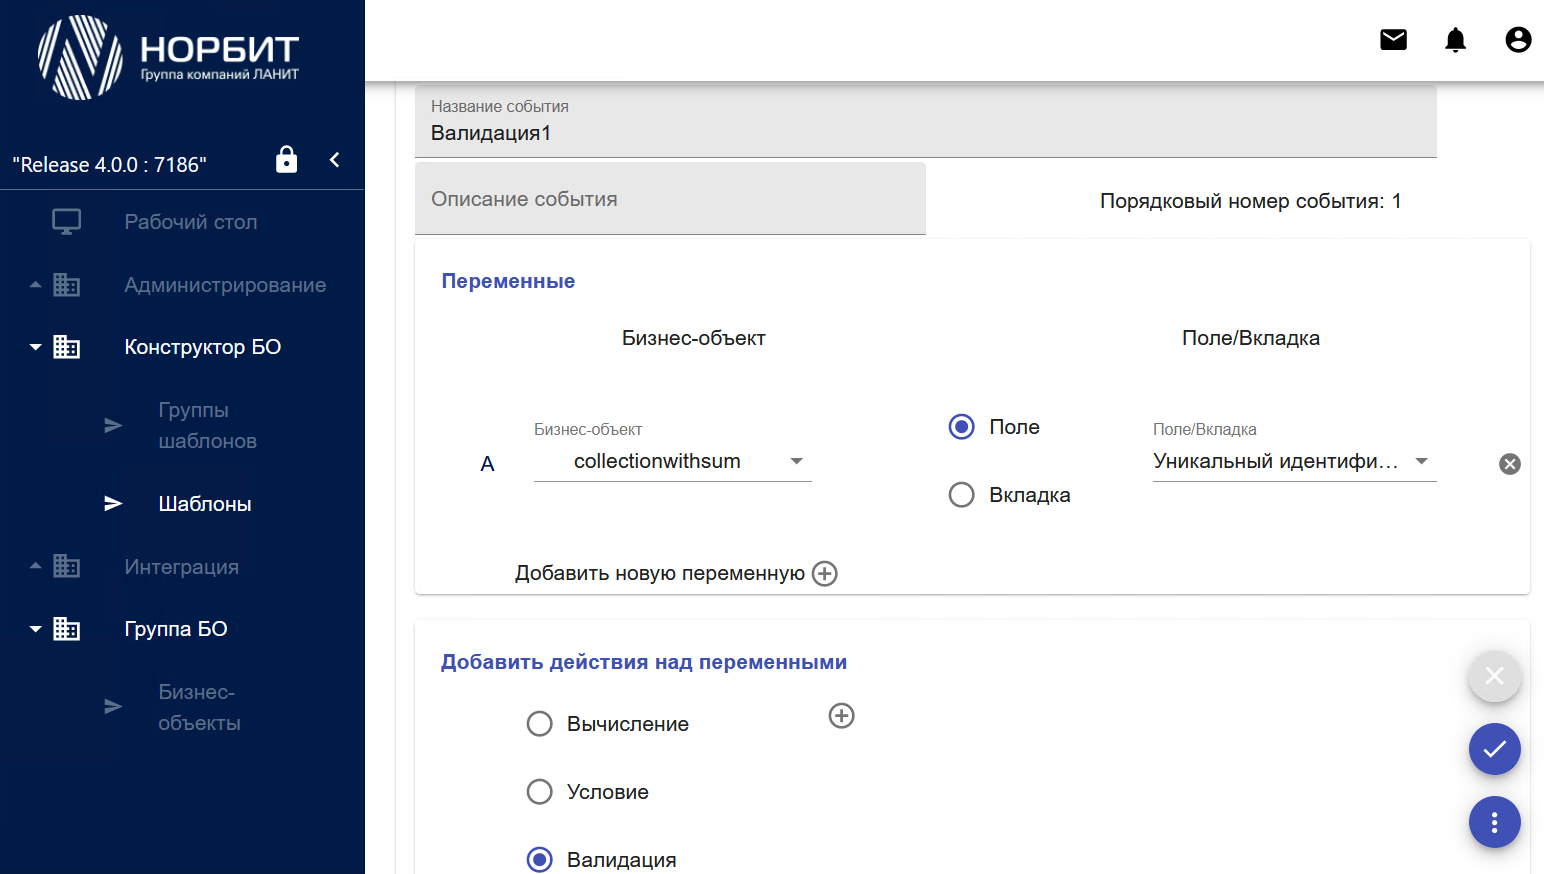Go to Бизнес-объекты in the sidebar
Screen dimensions: 1544x874
[199, 707]
